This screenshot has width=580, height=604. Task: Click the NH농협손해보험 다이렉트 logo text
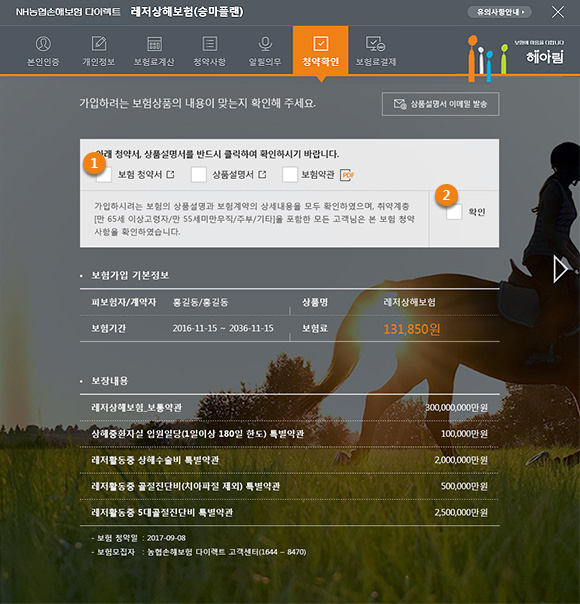(68, 12)
